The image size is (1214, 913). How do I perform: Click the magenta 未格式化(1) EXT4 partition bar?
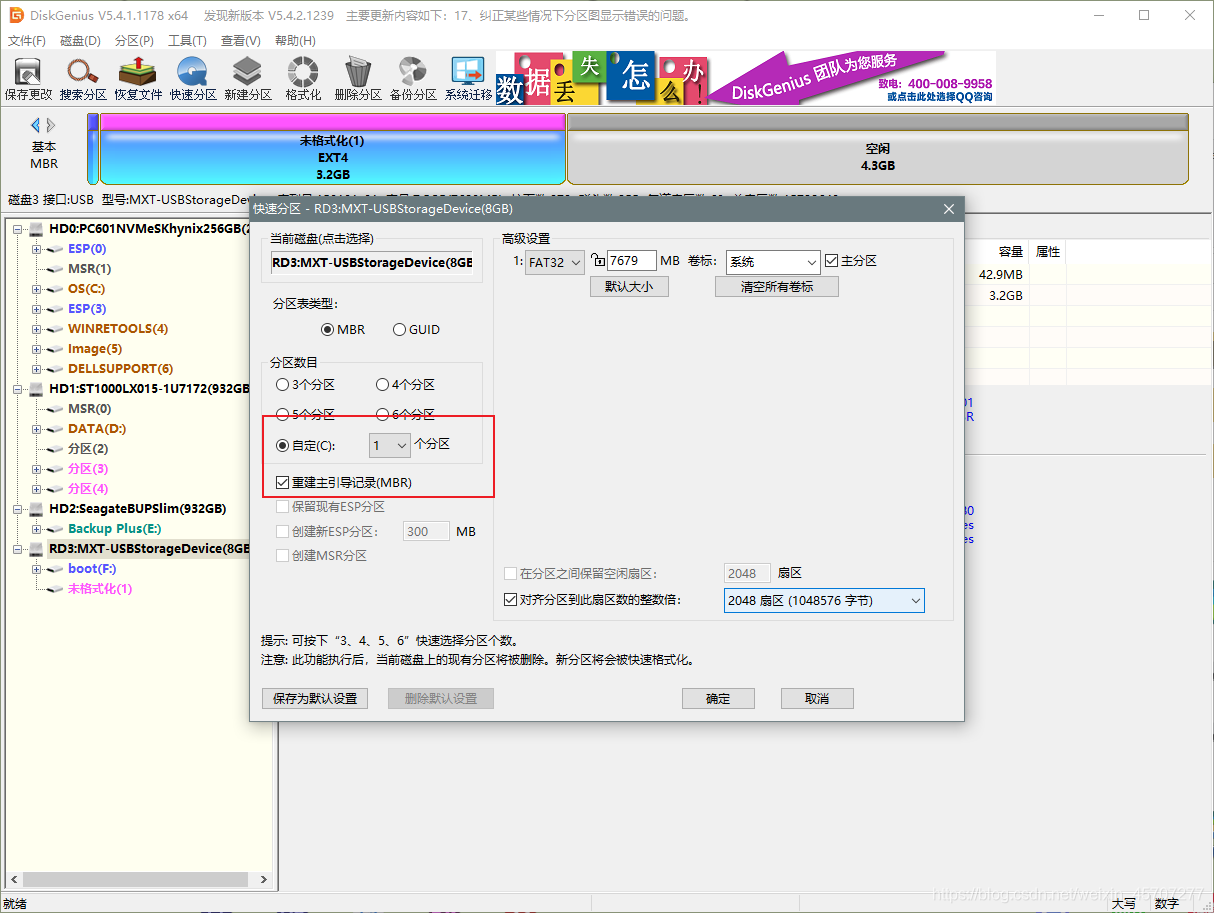[333, 149]
